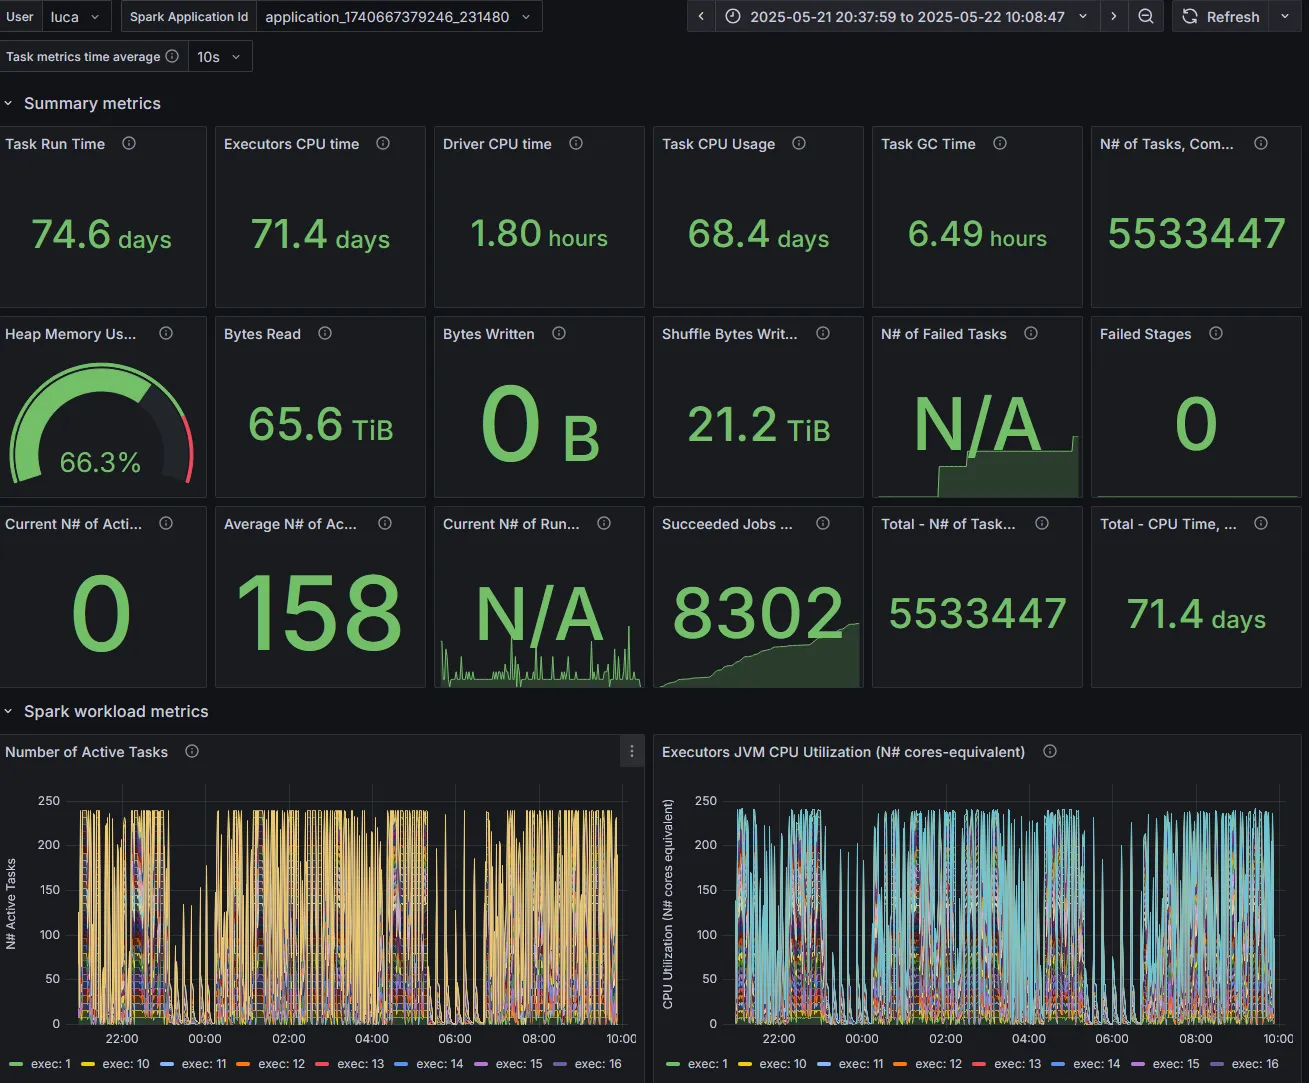This screenshot has height=1083, width=1309.
Task: Shift time range forward with right arrow
Action: 1114,17
